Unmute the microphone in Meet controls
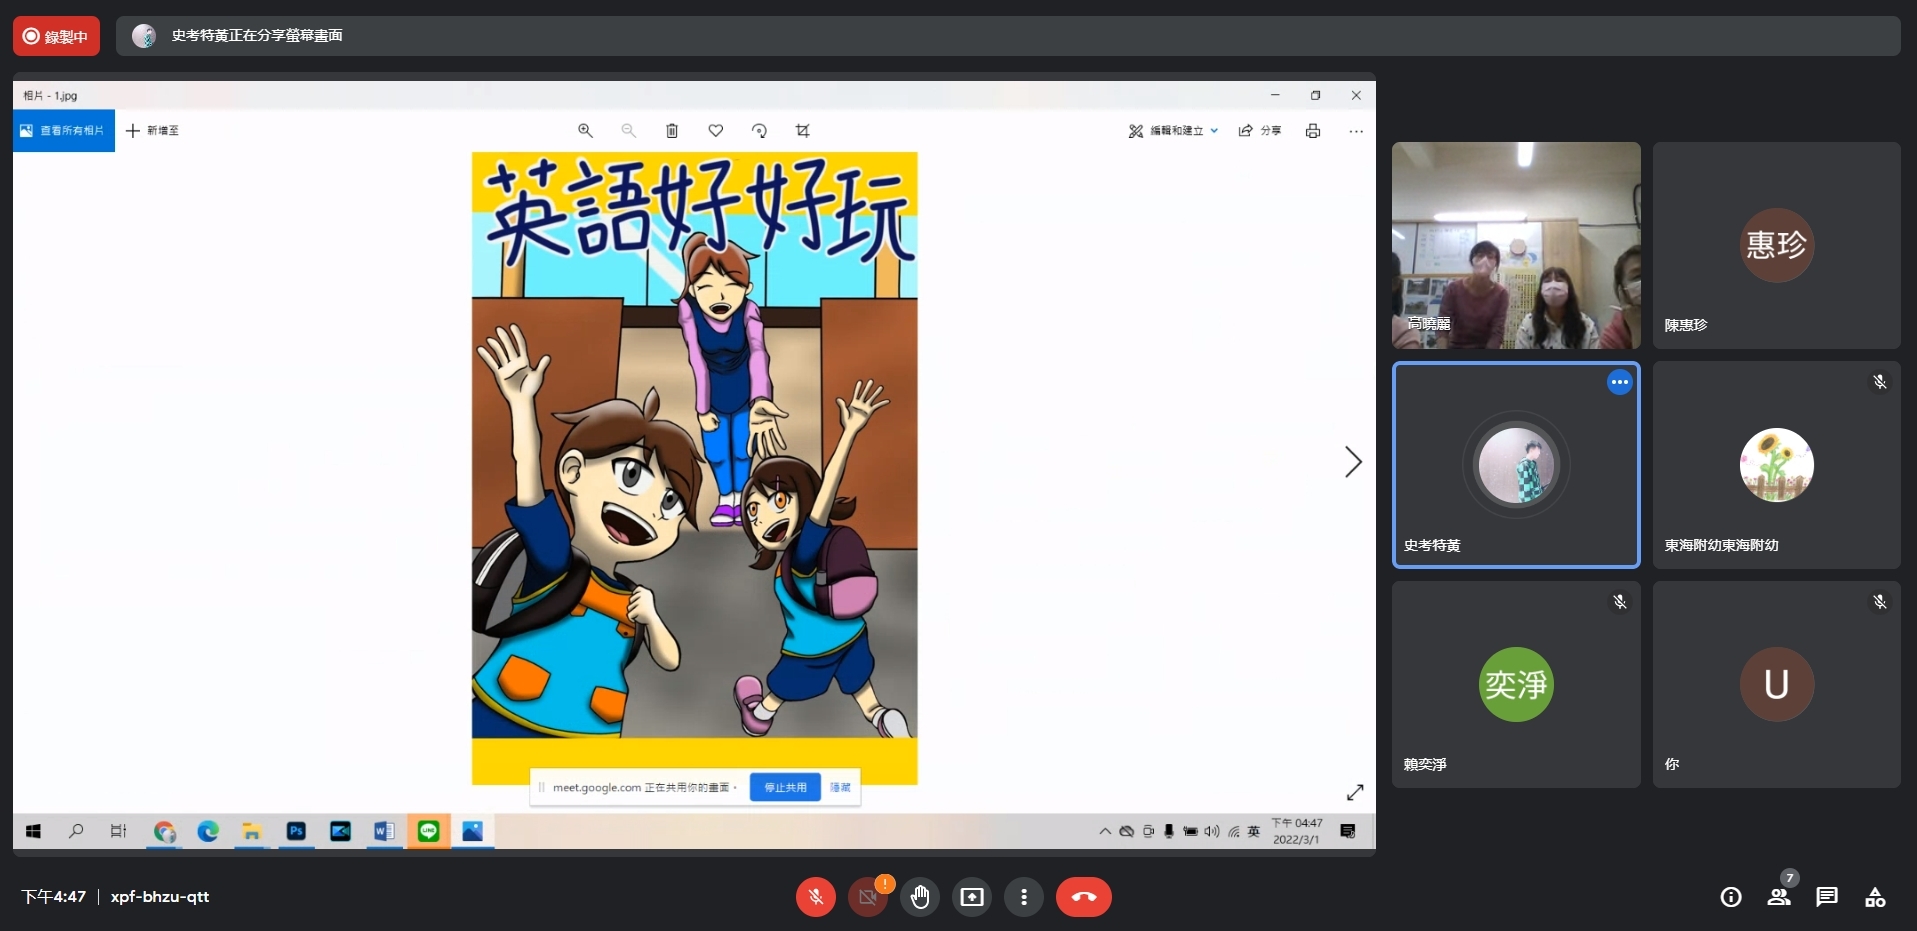Viewport: 1917px width, 931px height. point(816,897)
